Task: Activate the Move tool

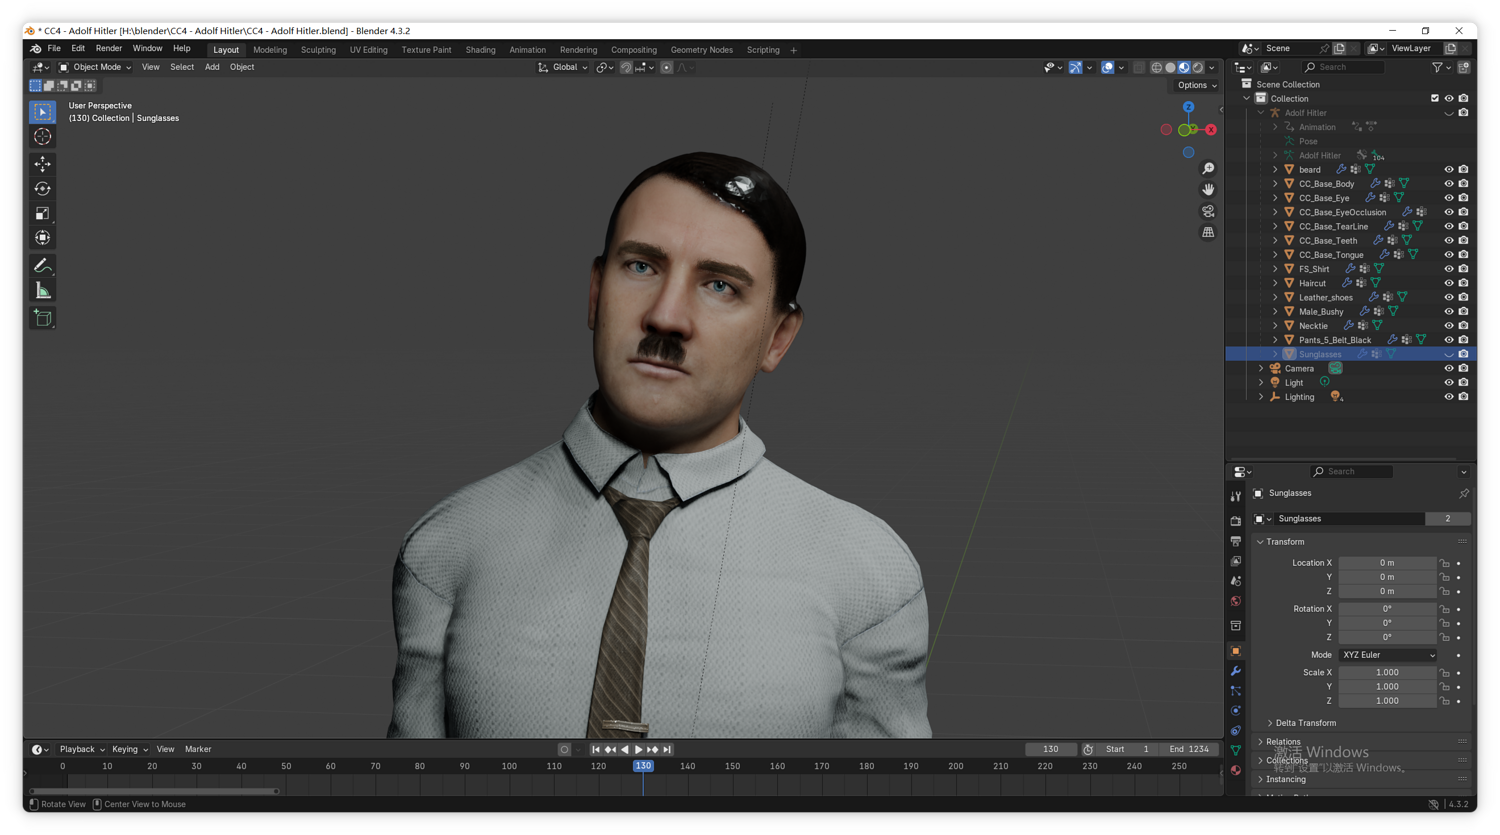Action: tap(42, 164)
